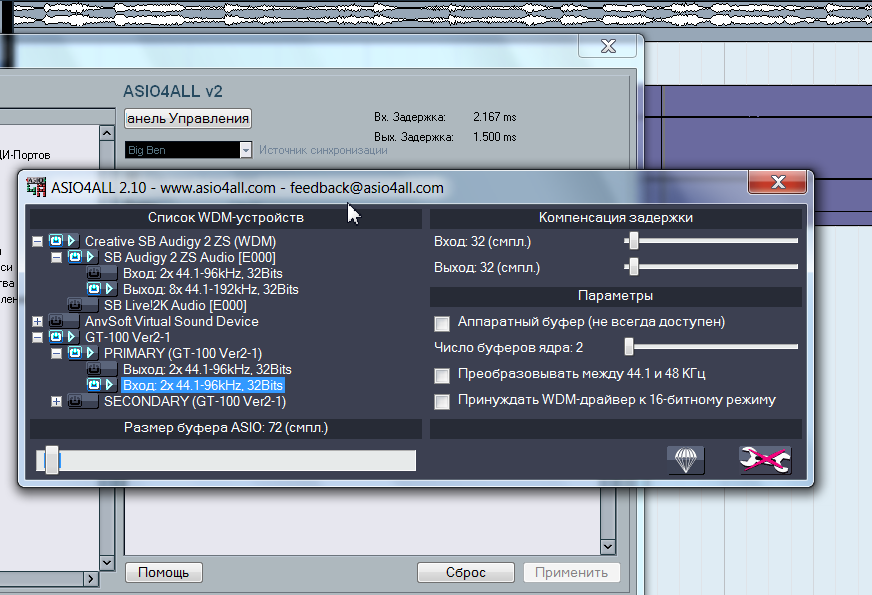Select SECONDARY (GT-100 Ver2-1) item
Image resolution: width=872 pixels, height=595 pixels.
pyautogui.click(x=195, y=401)
